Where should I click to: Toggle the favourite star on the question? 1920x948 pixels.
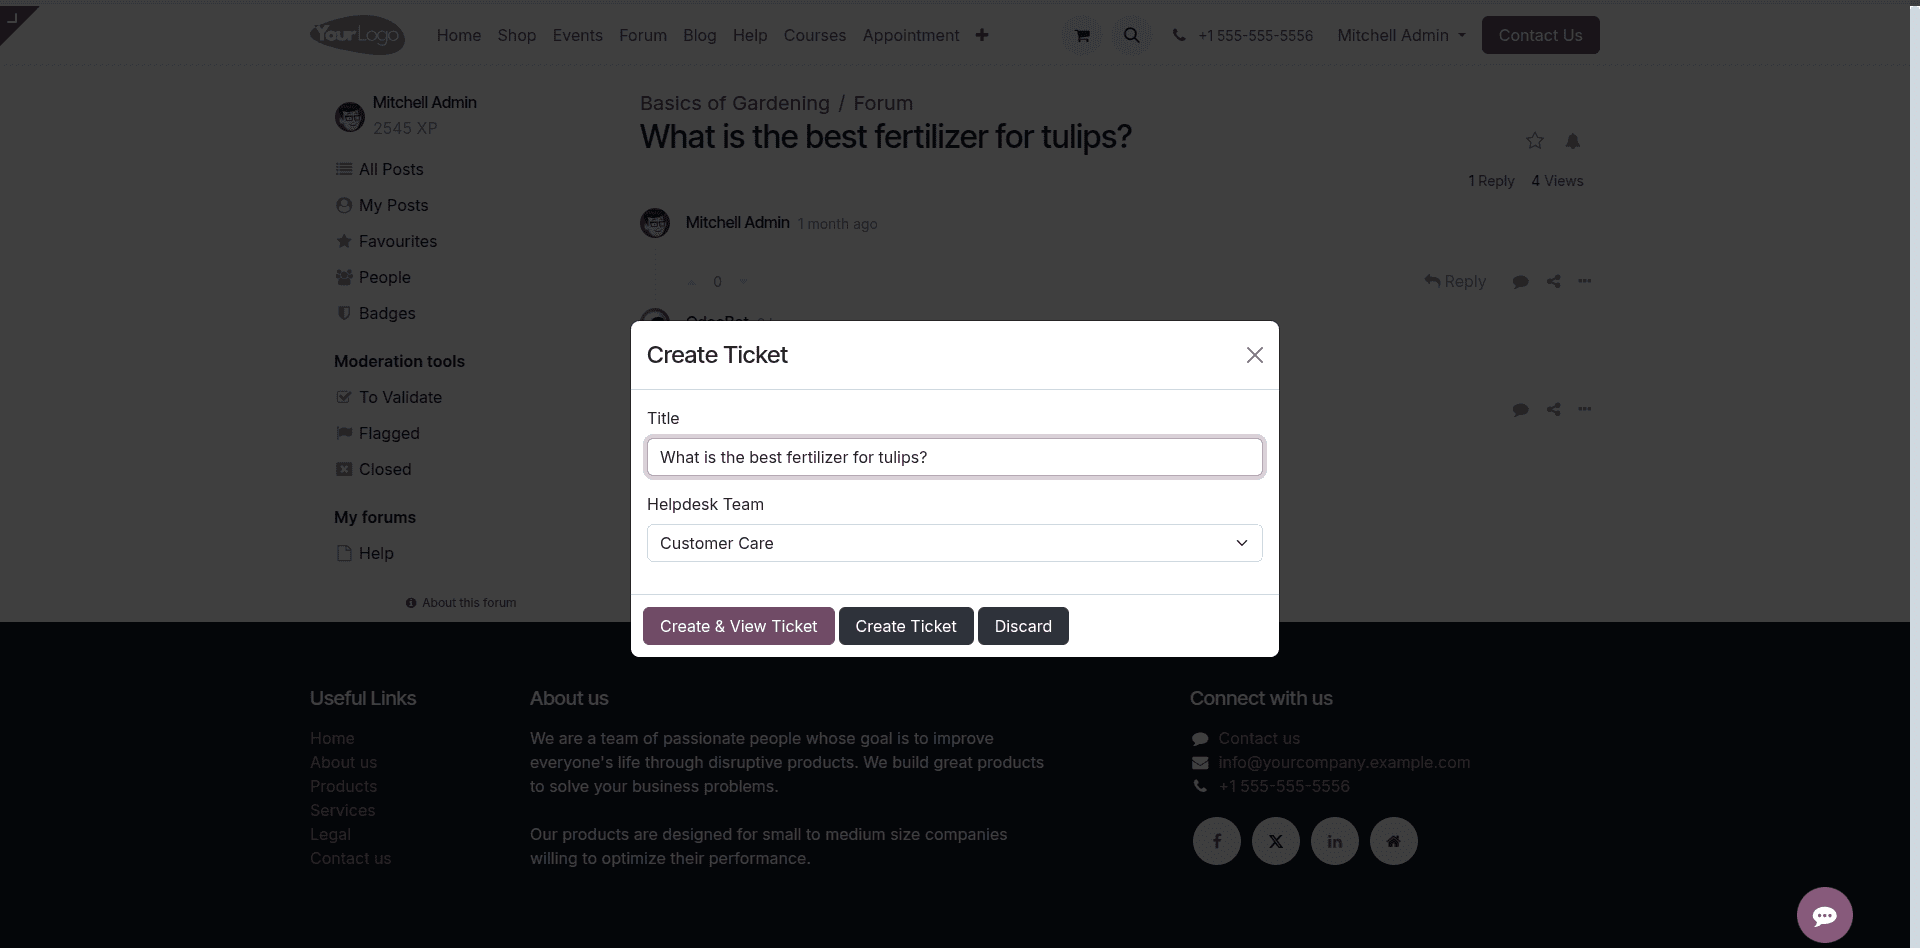(x=1534, y=141)
